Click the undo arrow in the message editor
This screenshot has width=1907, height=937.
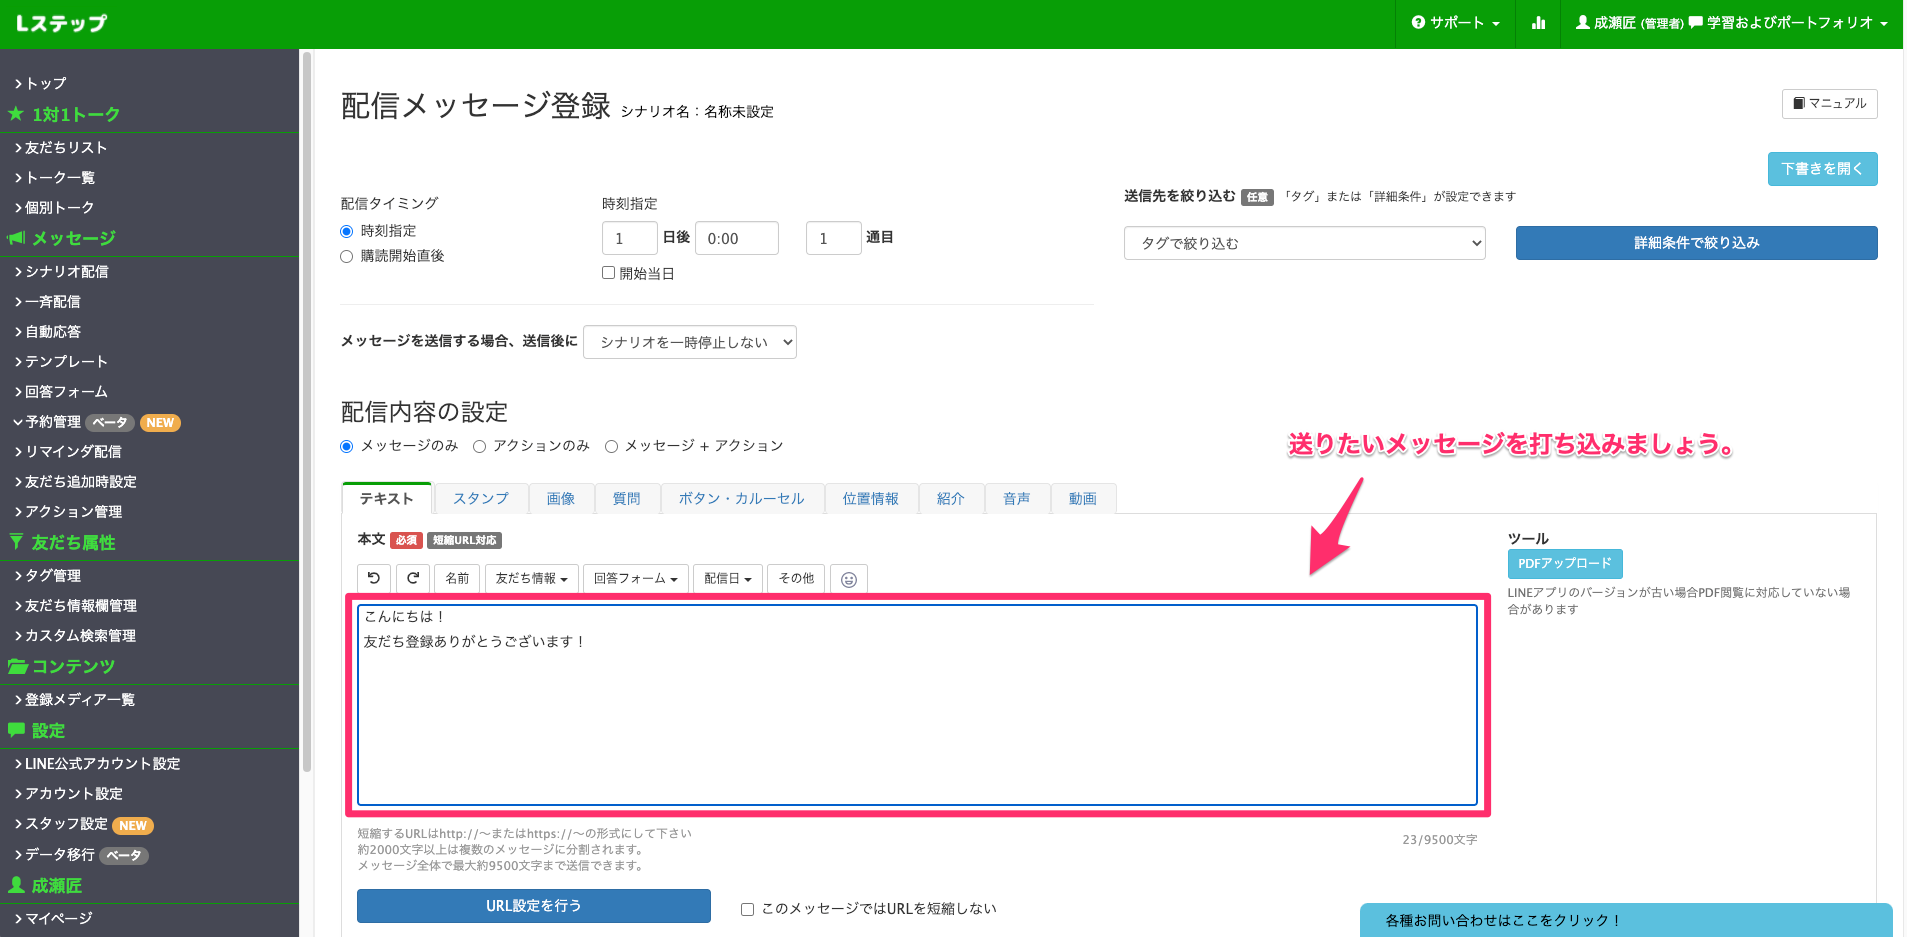tap(373, 578)
